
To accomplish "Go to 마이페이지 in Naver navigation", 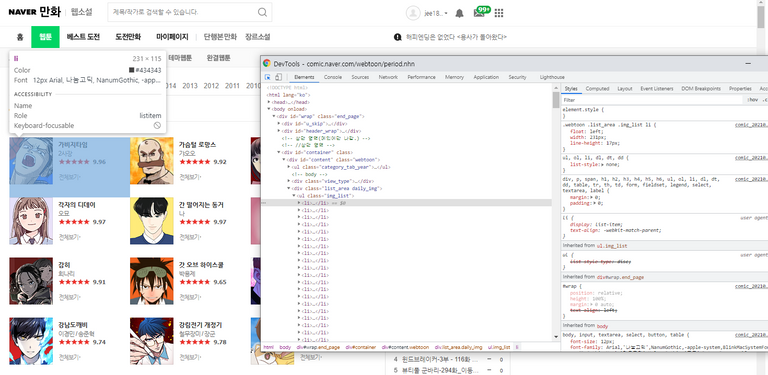I will (172, 37).
